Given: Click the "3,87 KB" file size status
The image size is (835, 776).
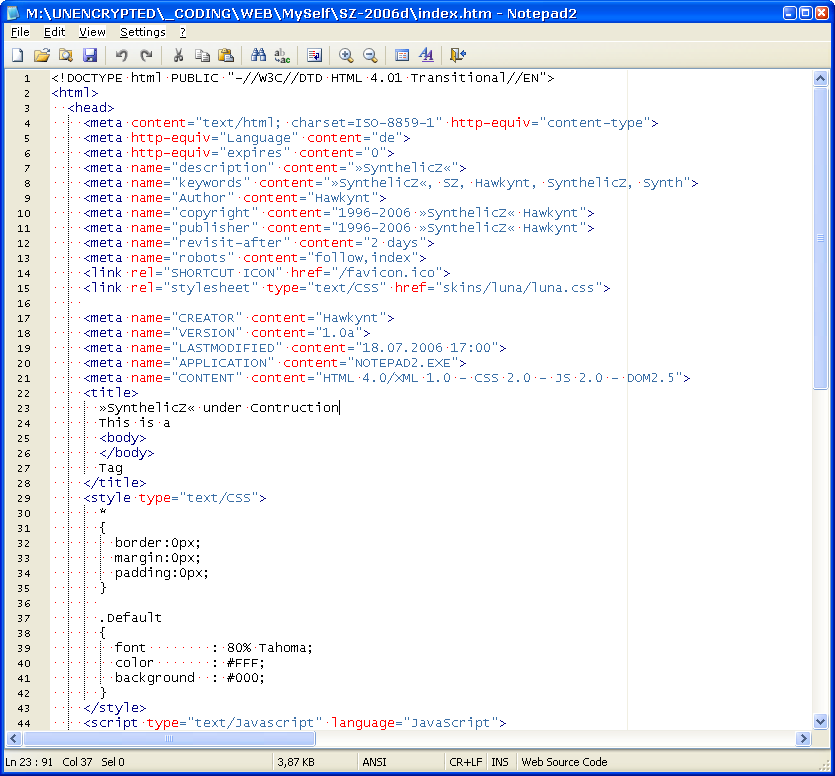Looking at the screenshot, I should click(296, 762).
